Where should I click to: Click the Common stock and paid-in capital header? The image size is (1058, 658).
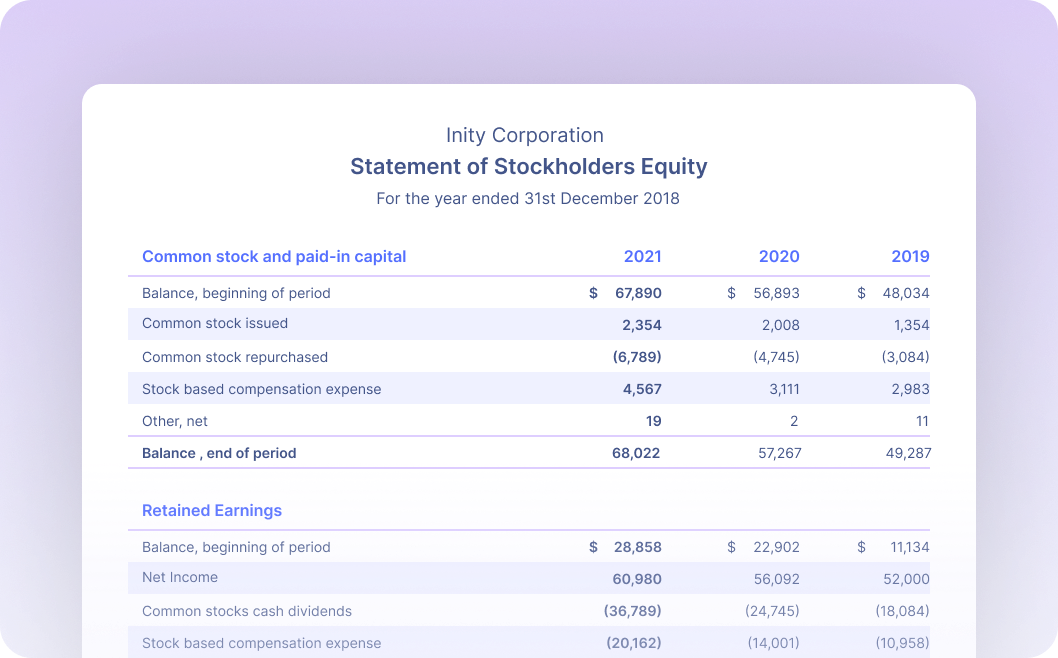pyautogui.click(x=274, y=257)
